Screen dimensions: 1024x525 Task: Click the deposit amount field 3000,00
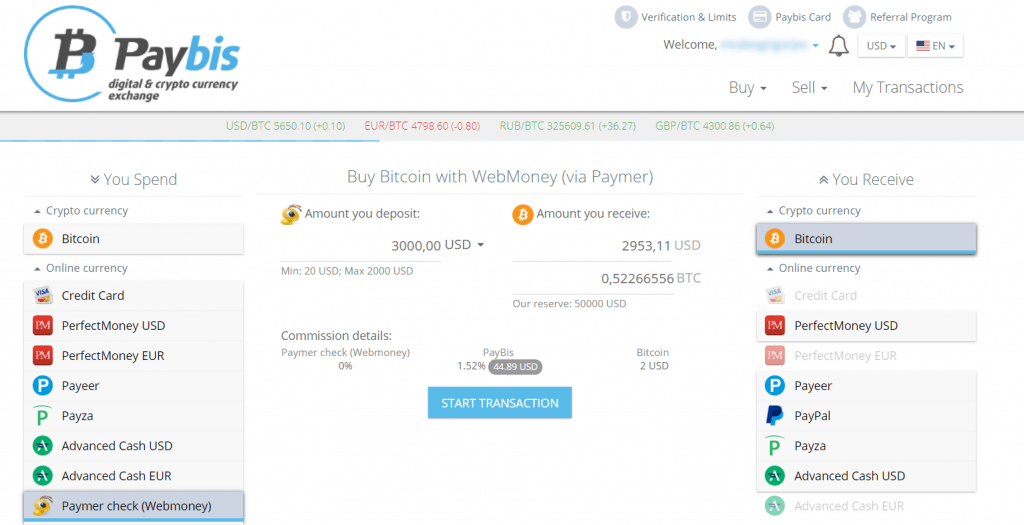click(x=360, y=246)
